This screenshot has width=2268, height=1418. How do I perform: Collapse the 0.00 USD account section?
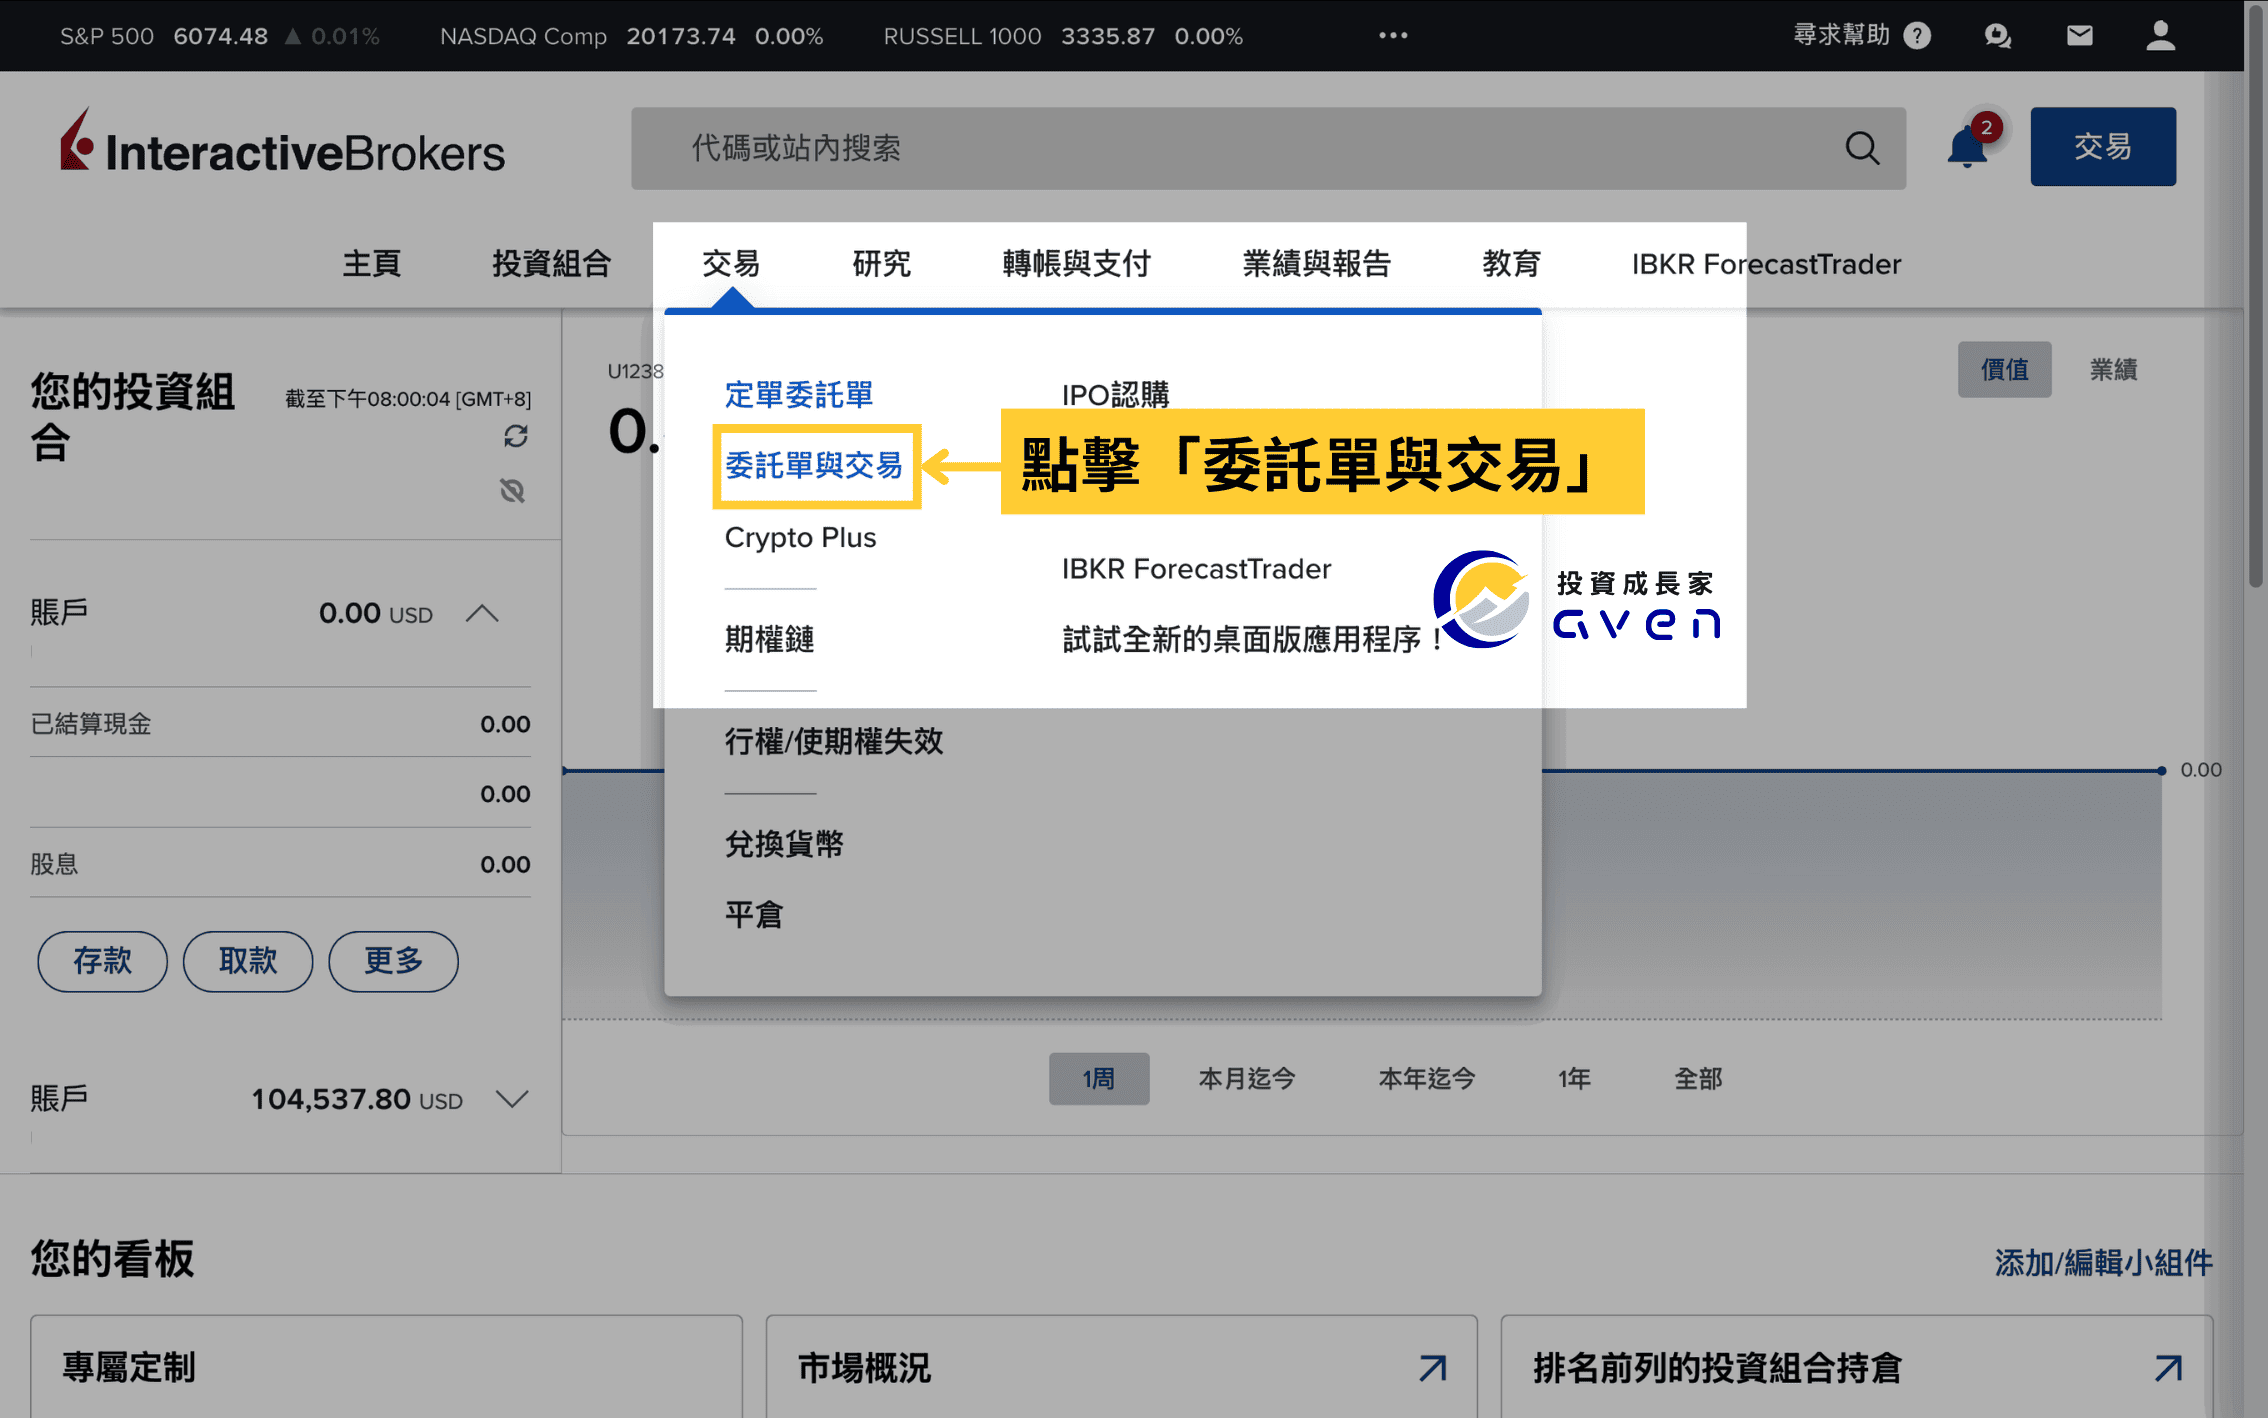[x=482, y=613]
